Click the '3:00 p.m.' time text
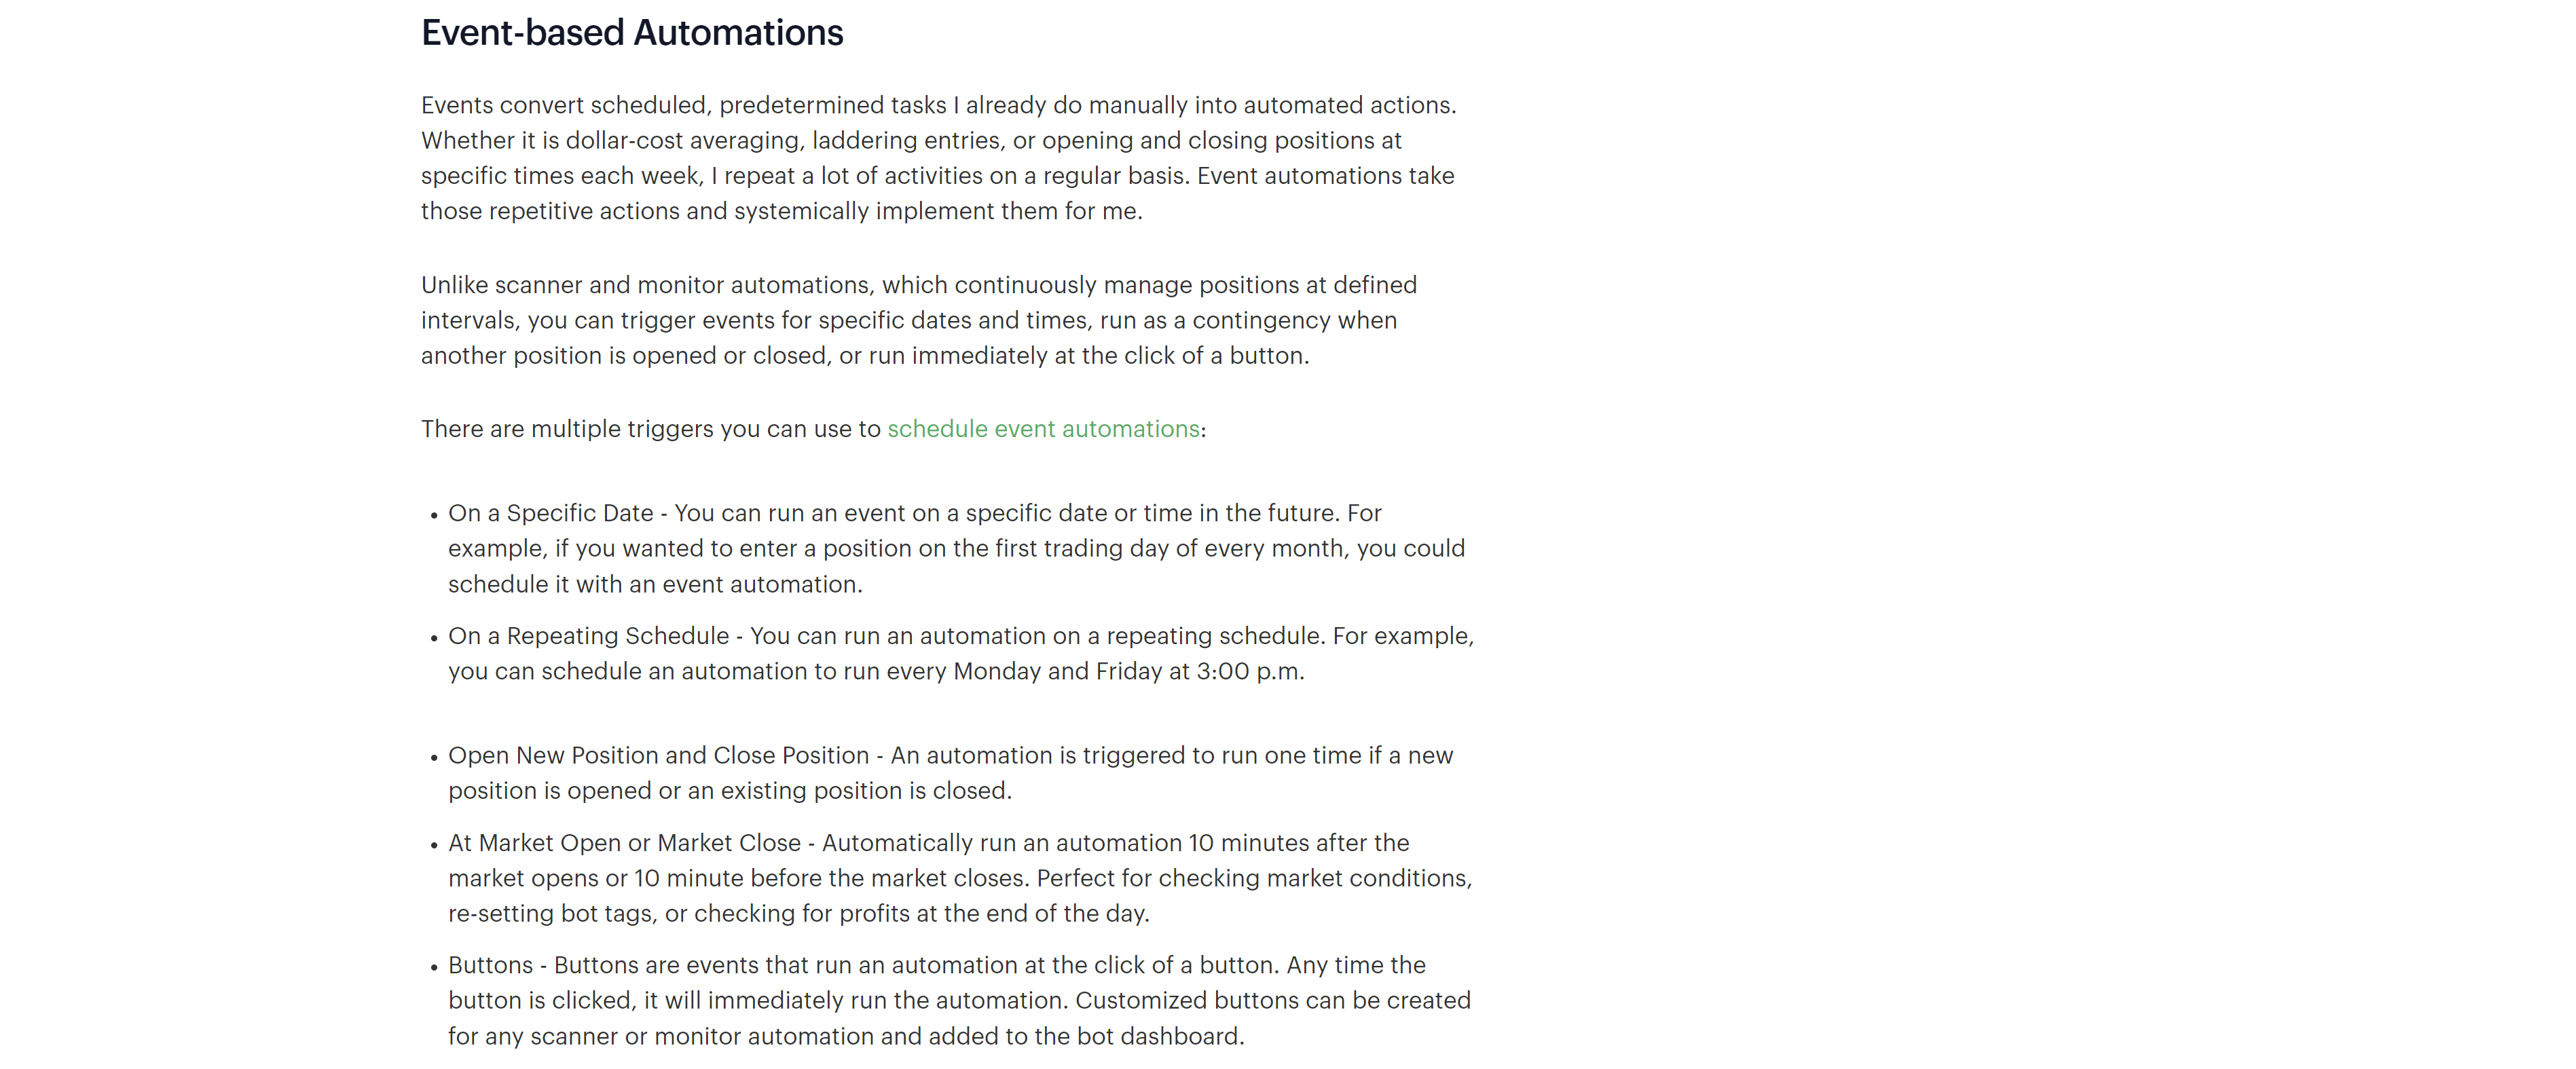The image size is (2576, 1069). 1250,672
